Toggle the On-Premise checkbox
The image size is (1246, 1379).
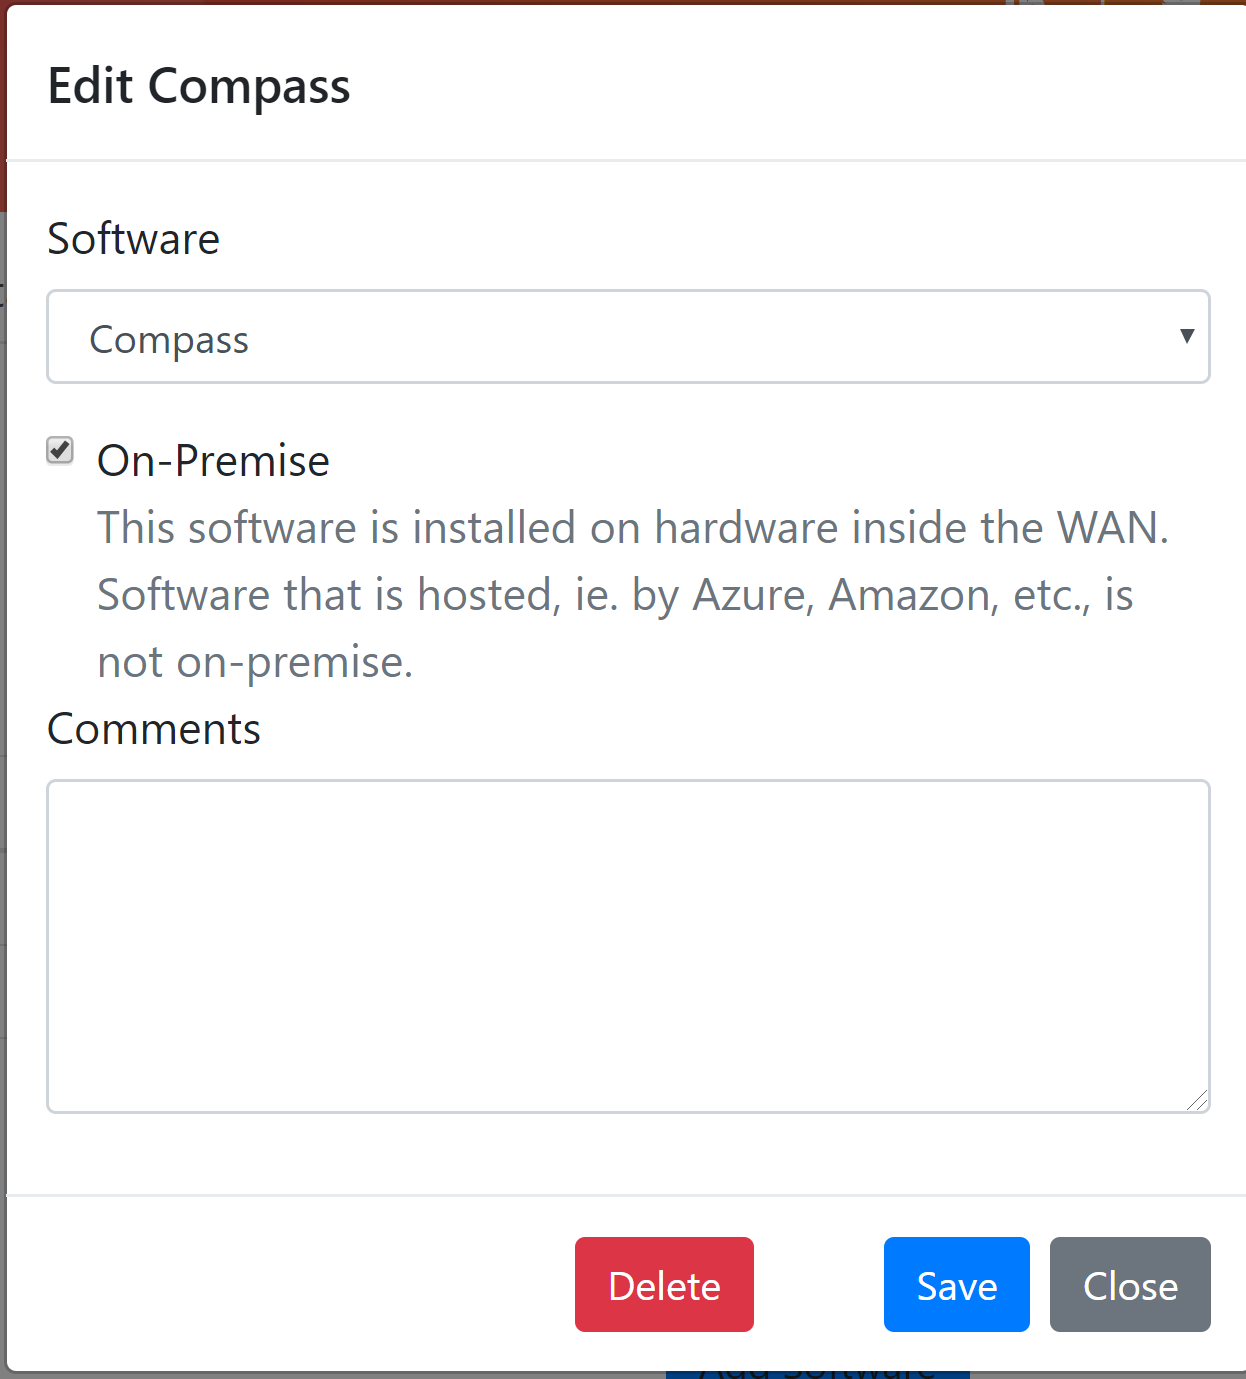coord(60,451)
